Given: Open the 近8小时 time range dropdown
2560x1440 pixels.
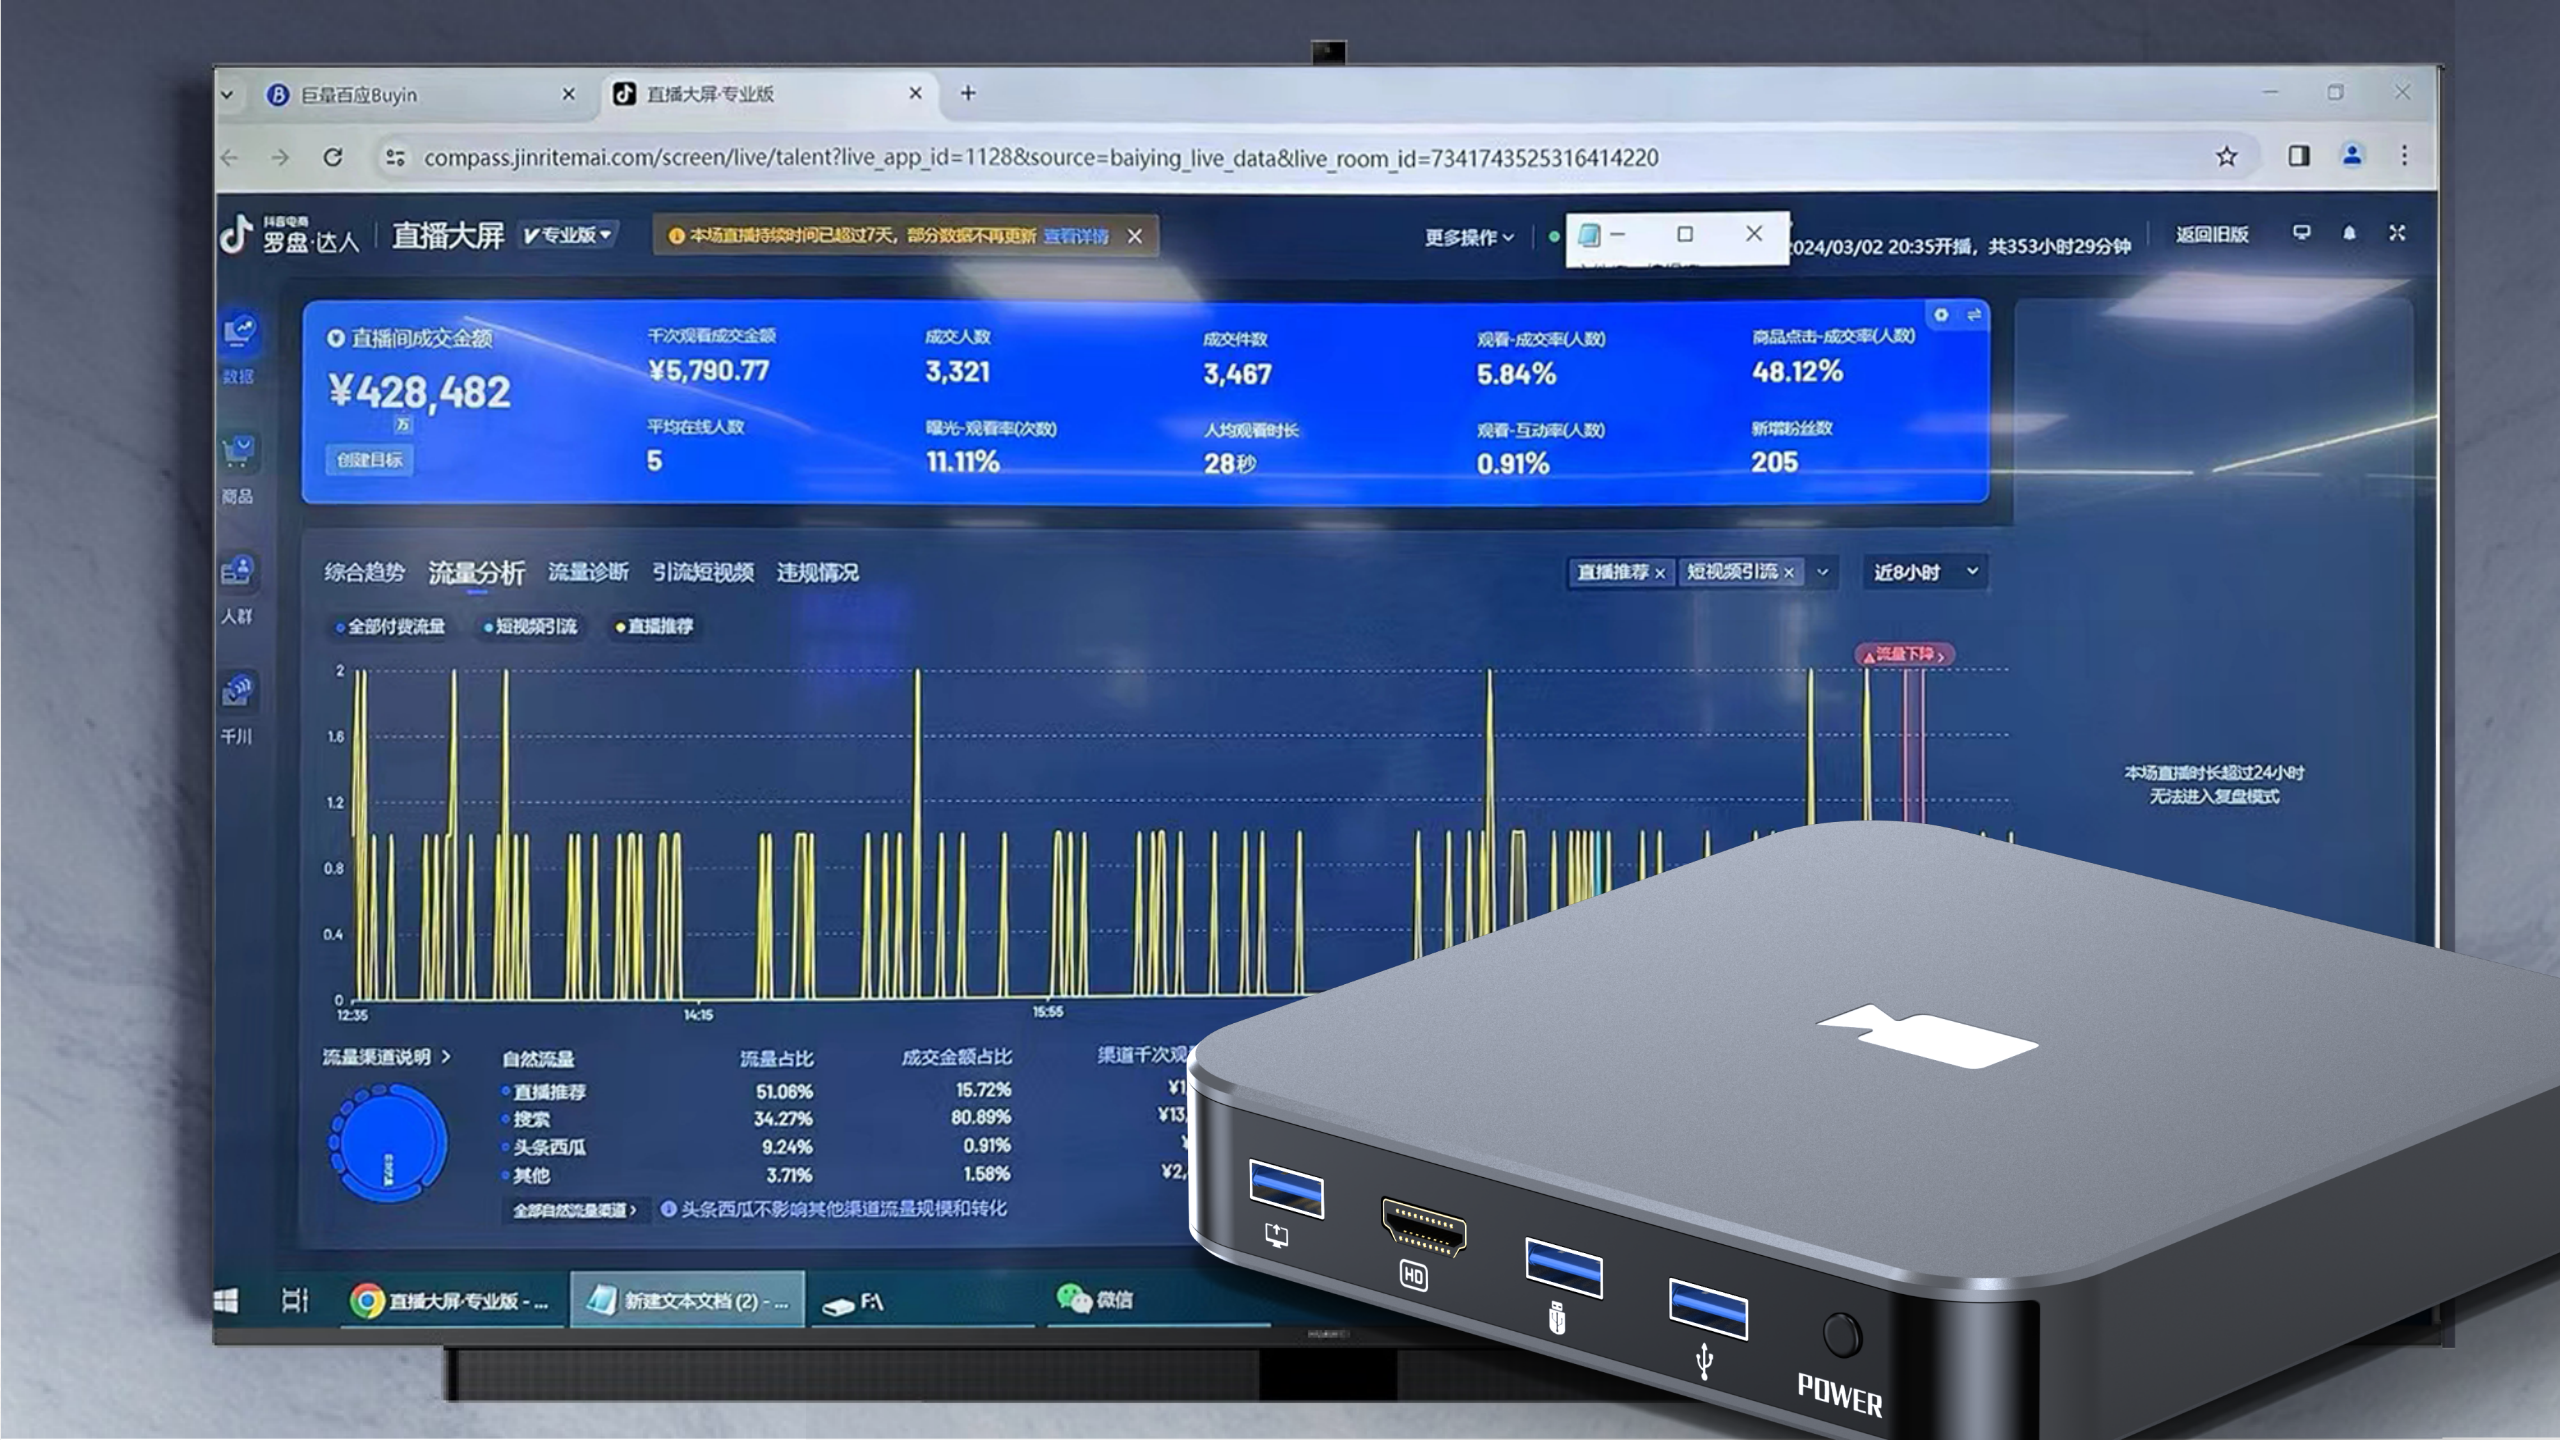Looking at the screenshot, I should (1924, 572).
